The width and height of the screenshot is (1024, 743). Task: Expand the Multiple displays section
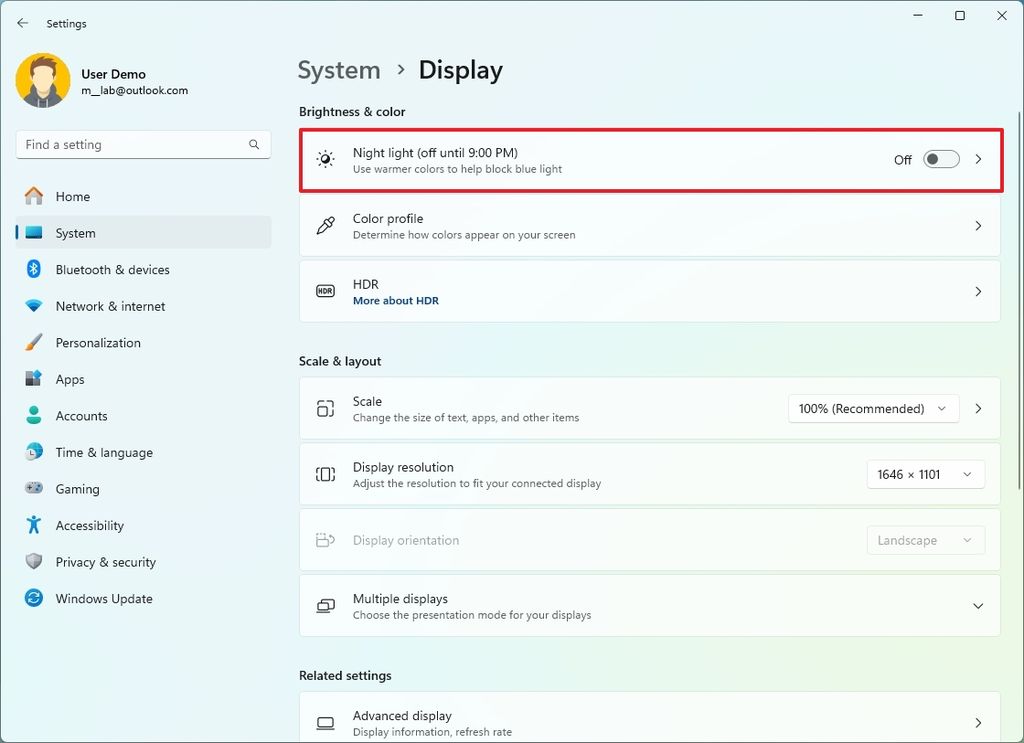pyautogui.click(x=978, y=606)
